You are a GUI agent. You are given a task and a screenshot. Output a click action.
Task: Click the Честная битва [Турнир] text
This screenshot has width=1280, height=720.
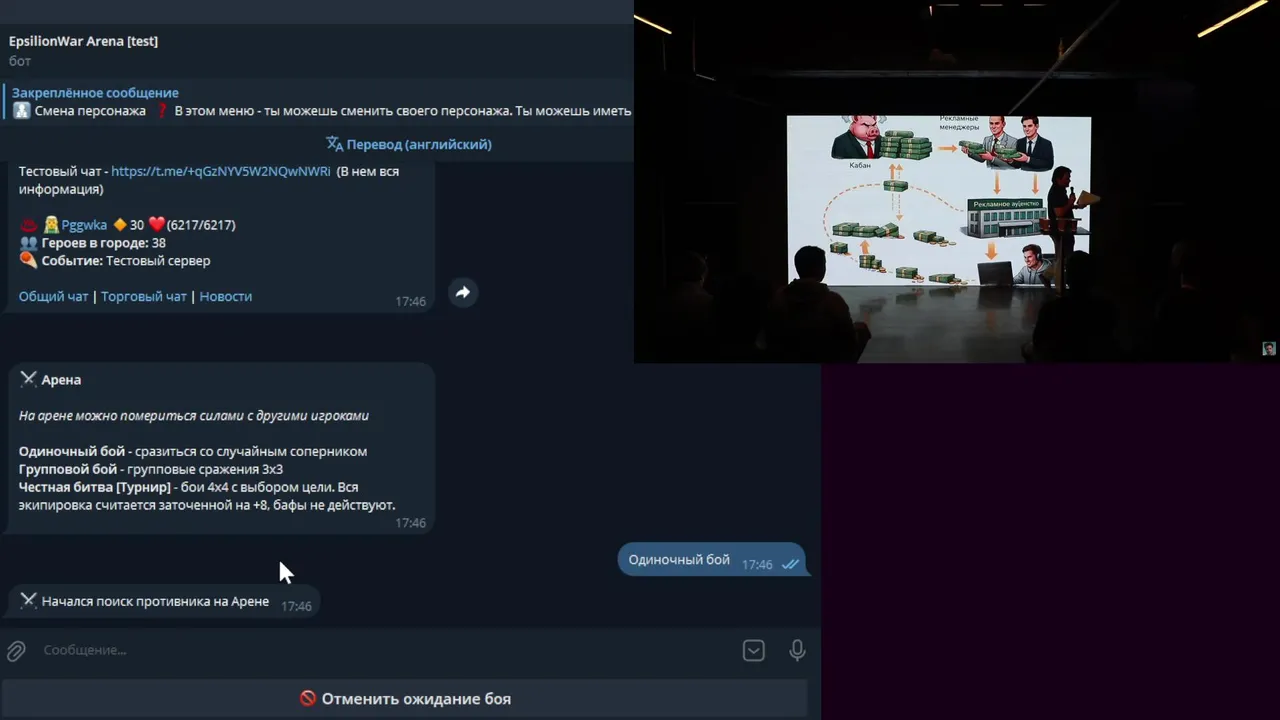(95, 487)
